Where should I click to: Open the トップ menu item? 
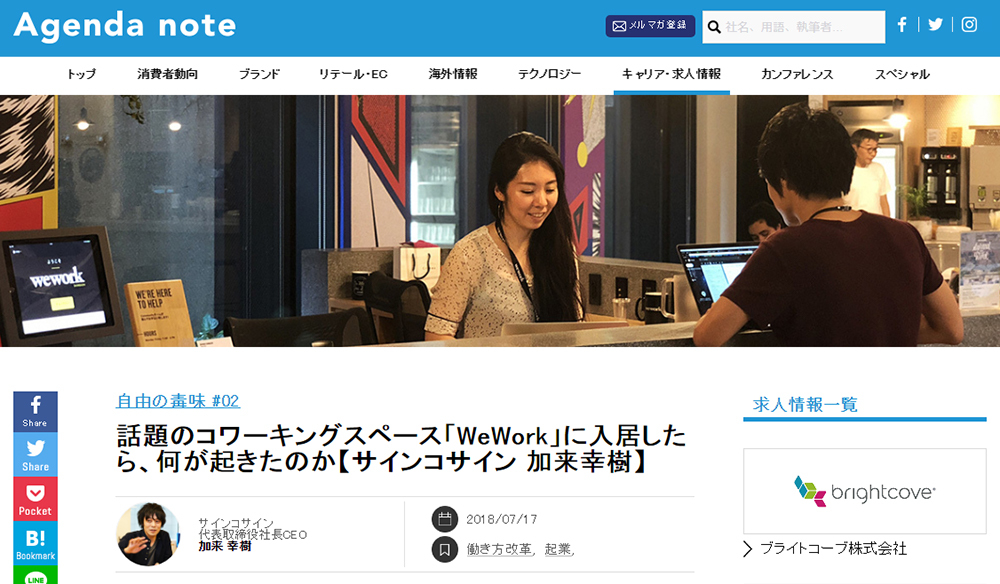81,74
